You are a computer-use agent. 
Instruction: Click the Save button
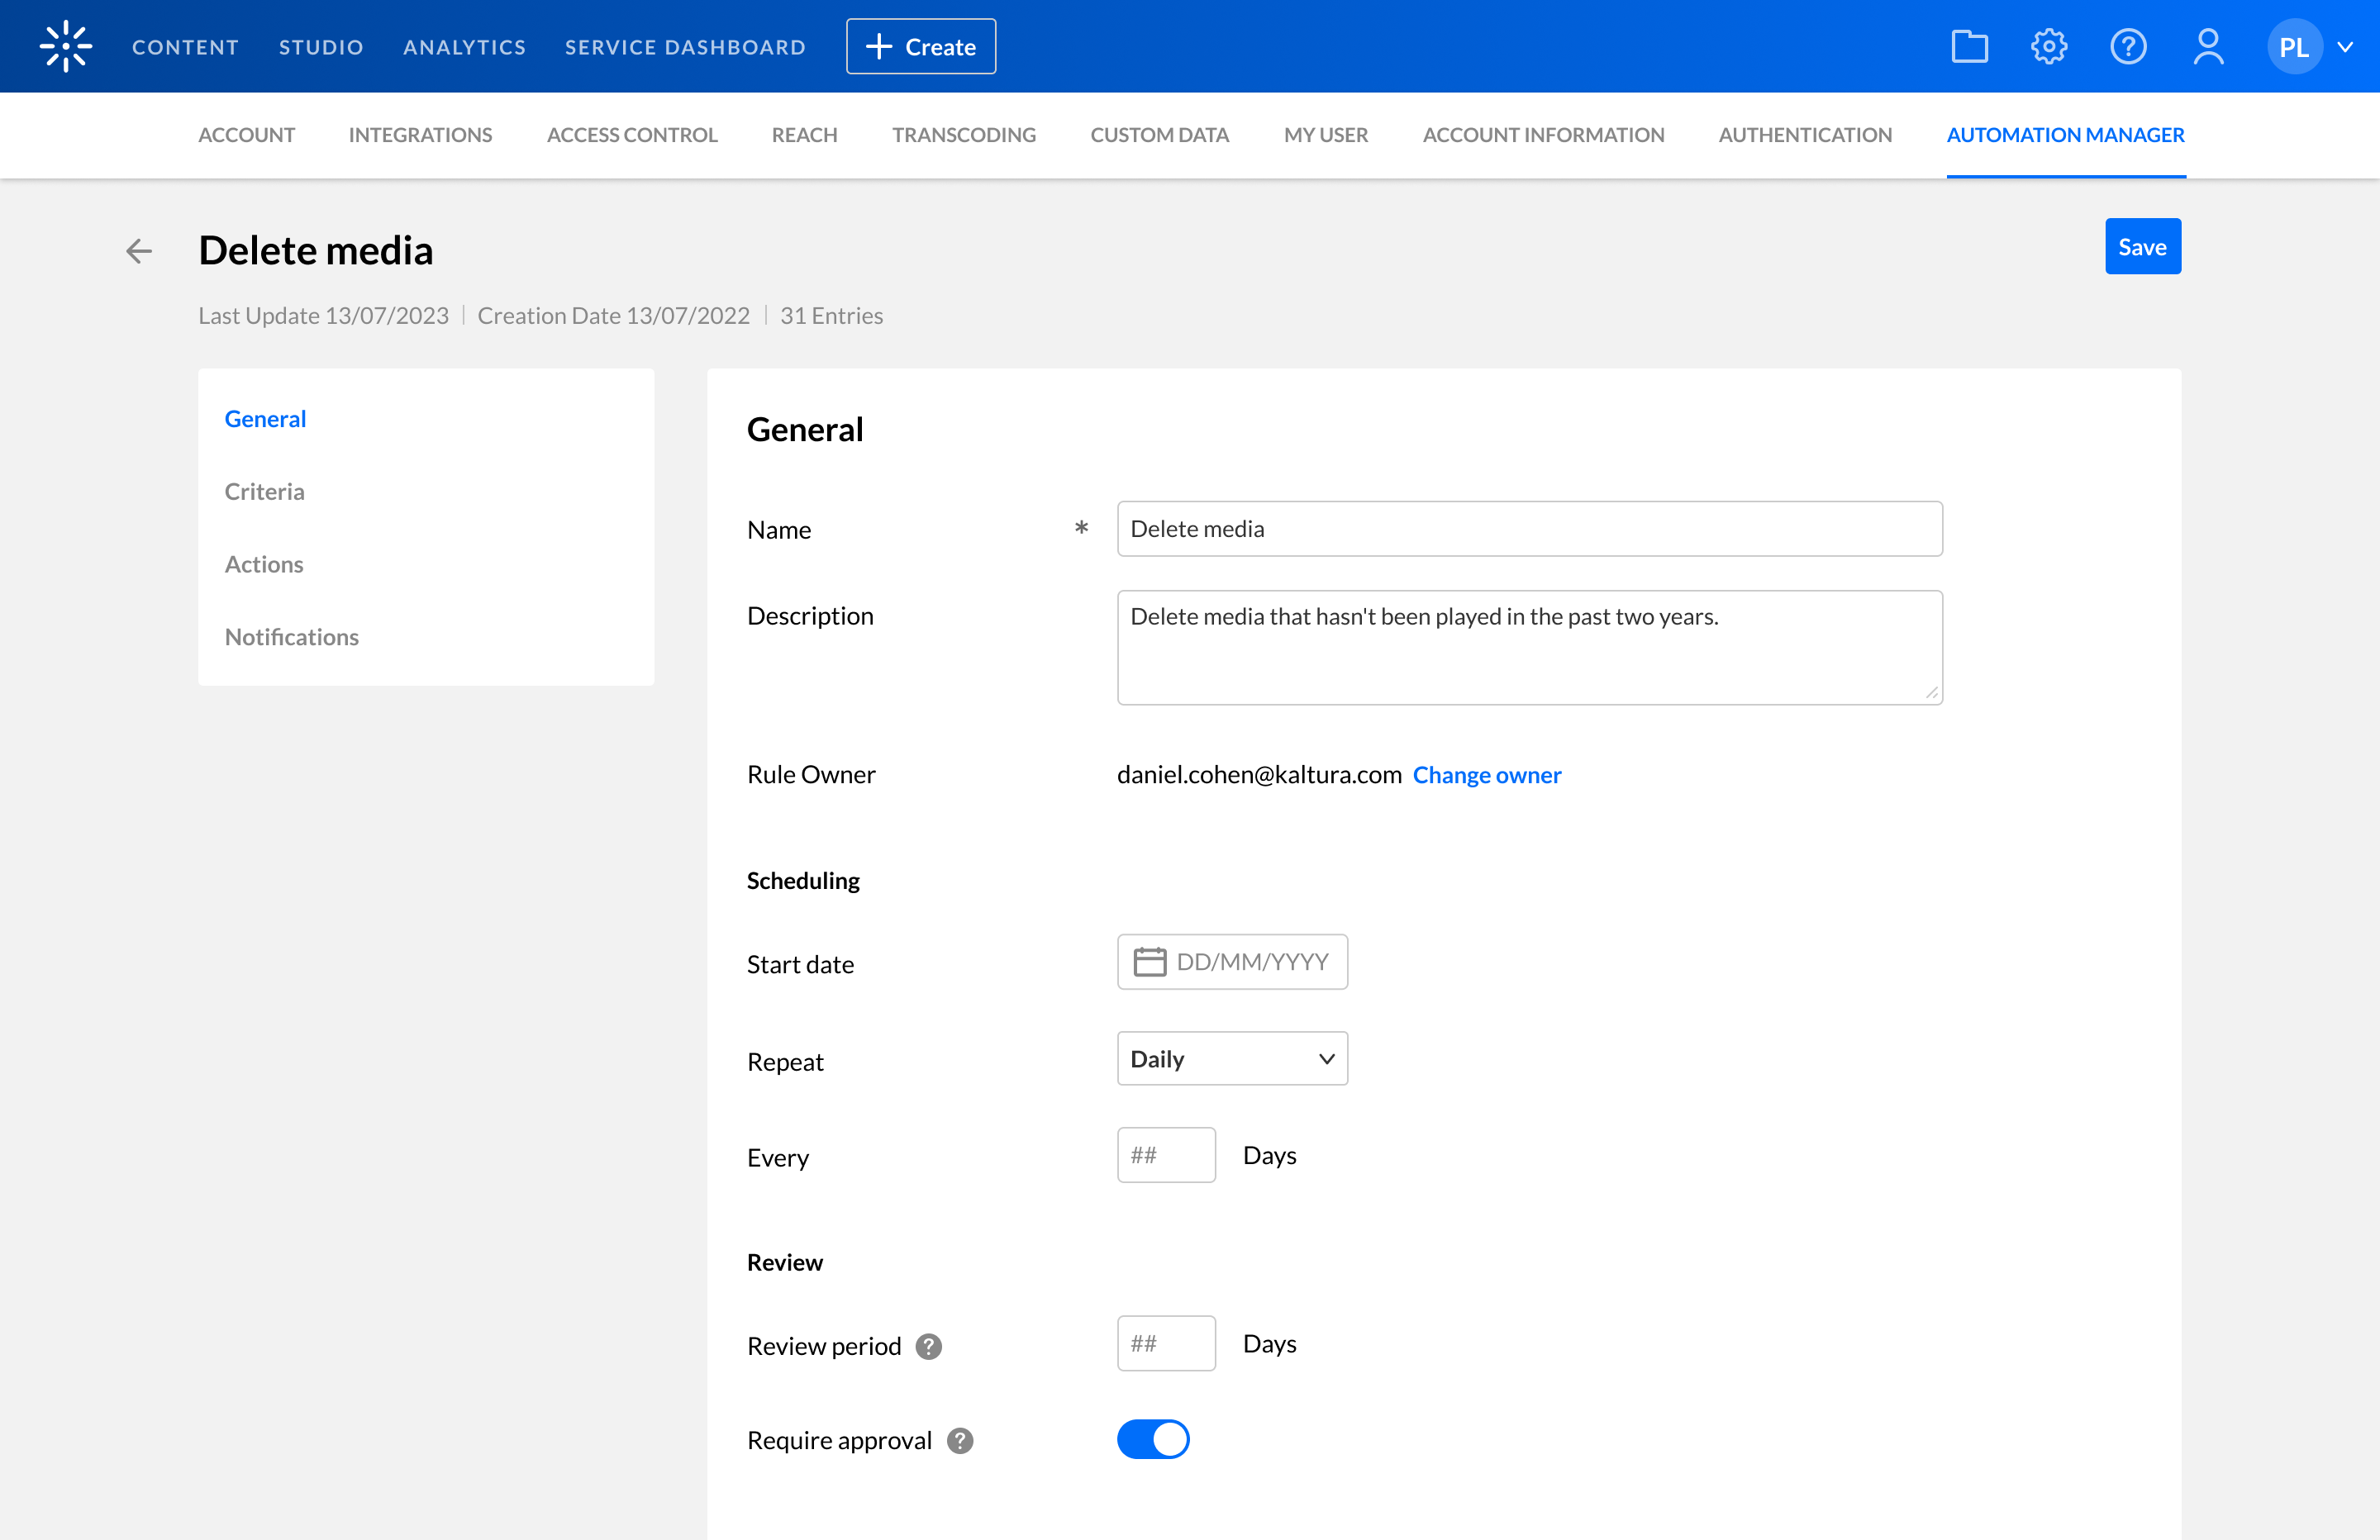(2141, 246)
